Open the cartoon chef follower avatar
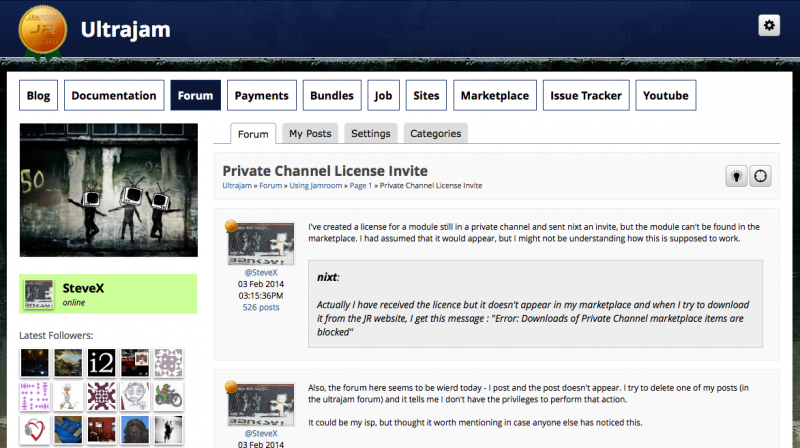800x448 pixels. point(68,396)
